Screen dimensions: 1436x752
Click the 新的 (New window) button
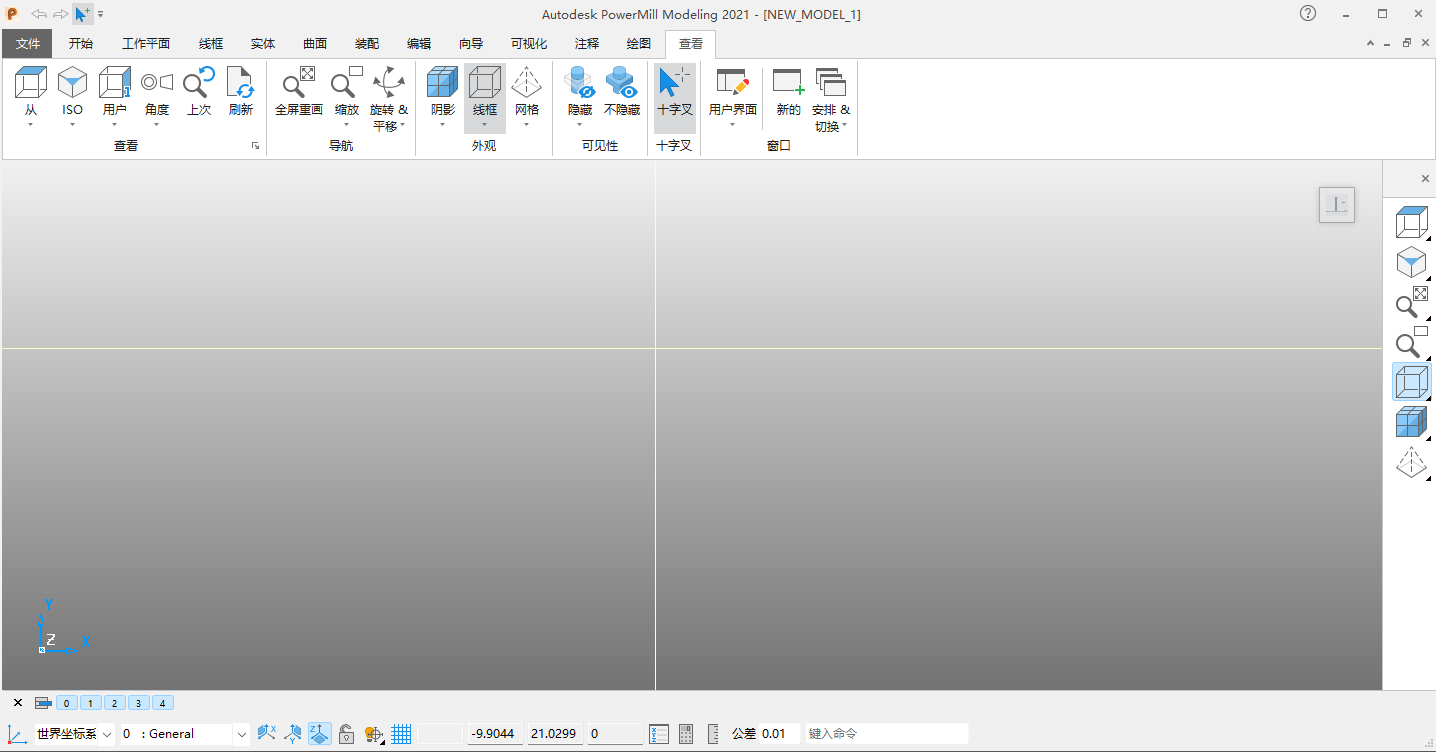coord(787,95)
